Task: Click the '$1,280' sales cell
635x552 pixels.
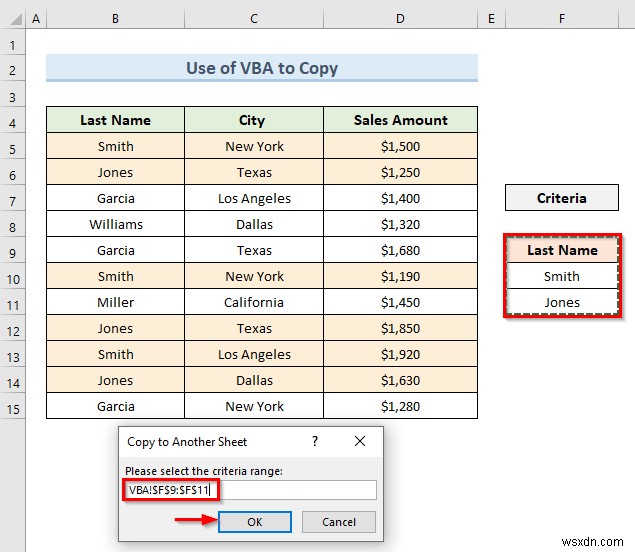Action: coord(401,406)
